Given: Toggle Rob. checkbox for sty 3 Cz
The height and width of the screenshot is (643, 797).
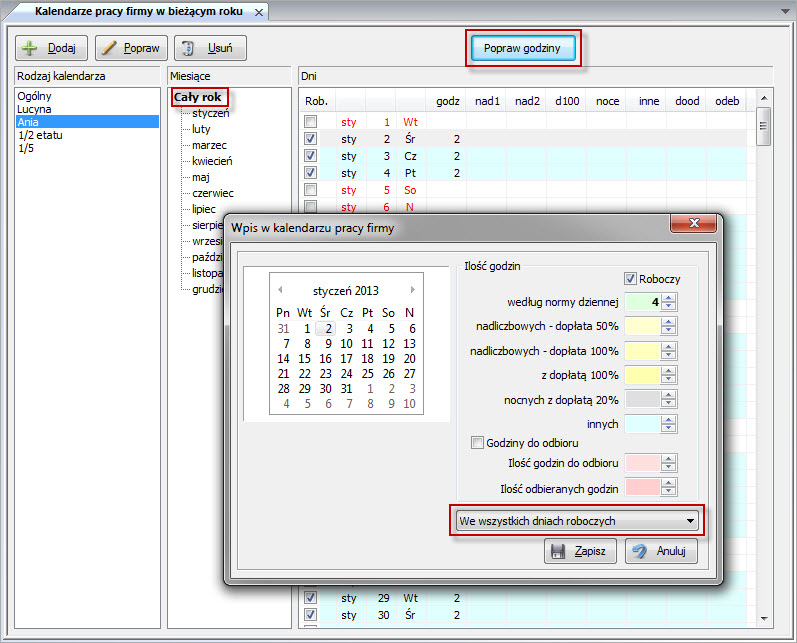Looking at the screenshot, I should (311, 156).
